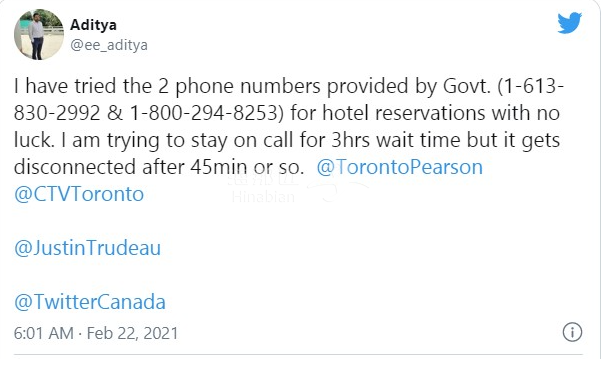Follow the @CTVToronto mention link
This screenshot has height=366, width=601.
pyautogui.click(x=79, y=194)
